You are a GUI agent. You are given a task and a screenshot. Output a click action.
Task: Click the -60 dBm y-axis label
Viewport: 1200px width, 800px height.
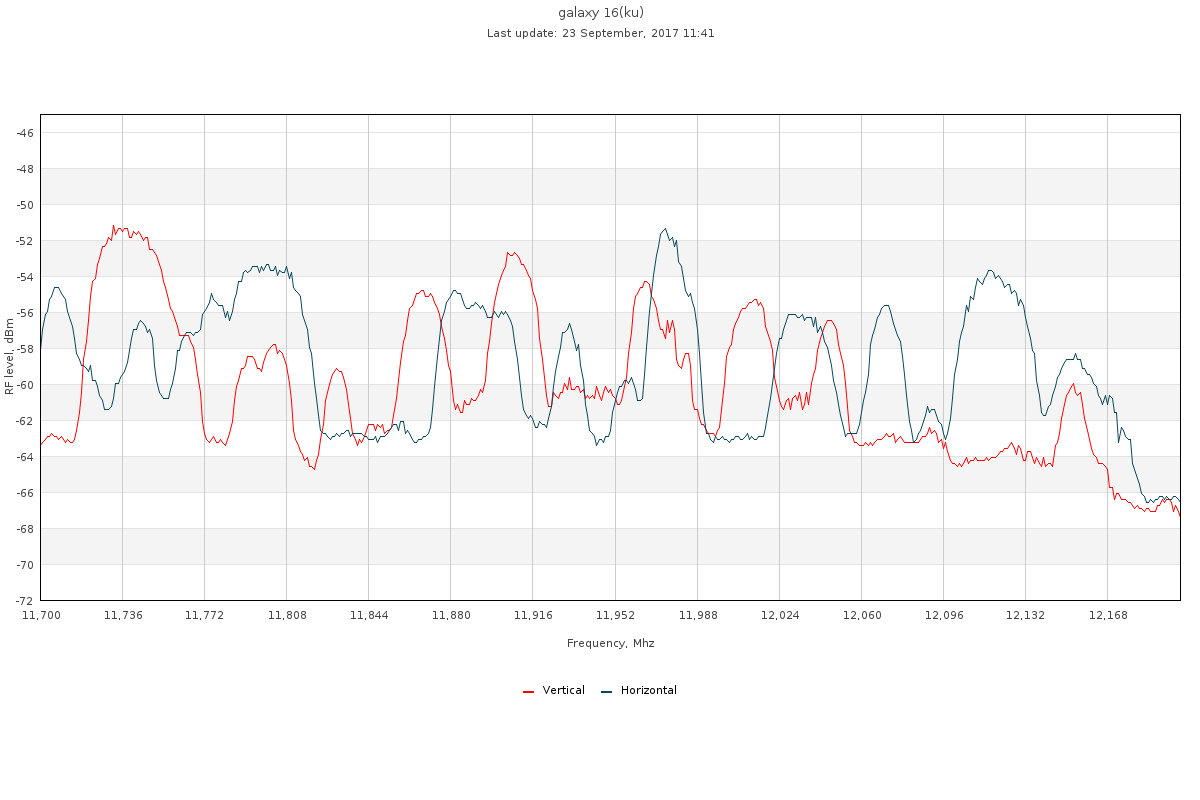point(24,385)
